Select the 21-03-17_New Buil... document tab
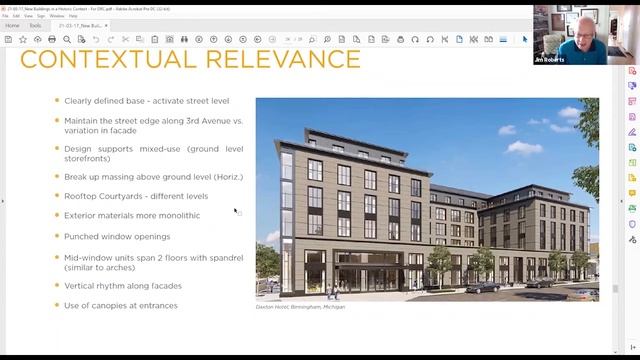640x360 pixels. 80,25
